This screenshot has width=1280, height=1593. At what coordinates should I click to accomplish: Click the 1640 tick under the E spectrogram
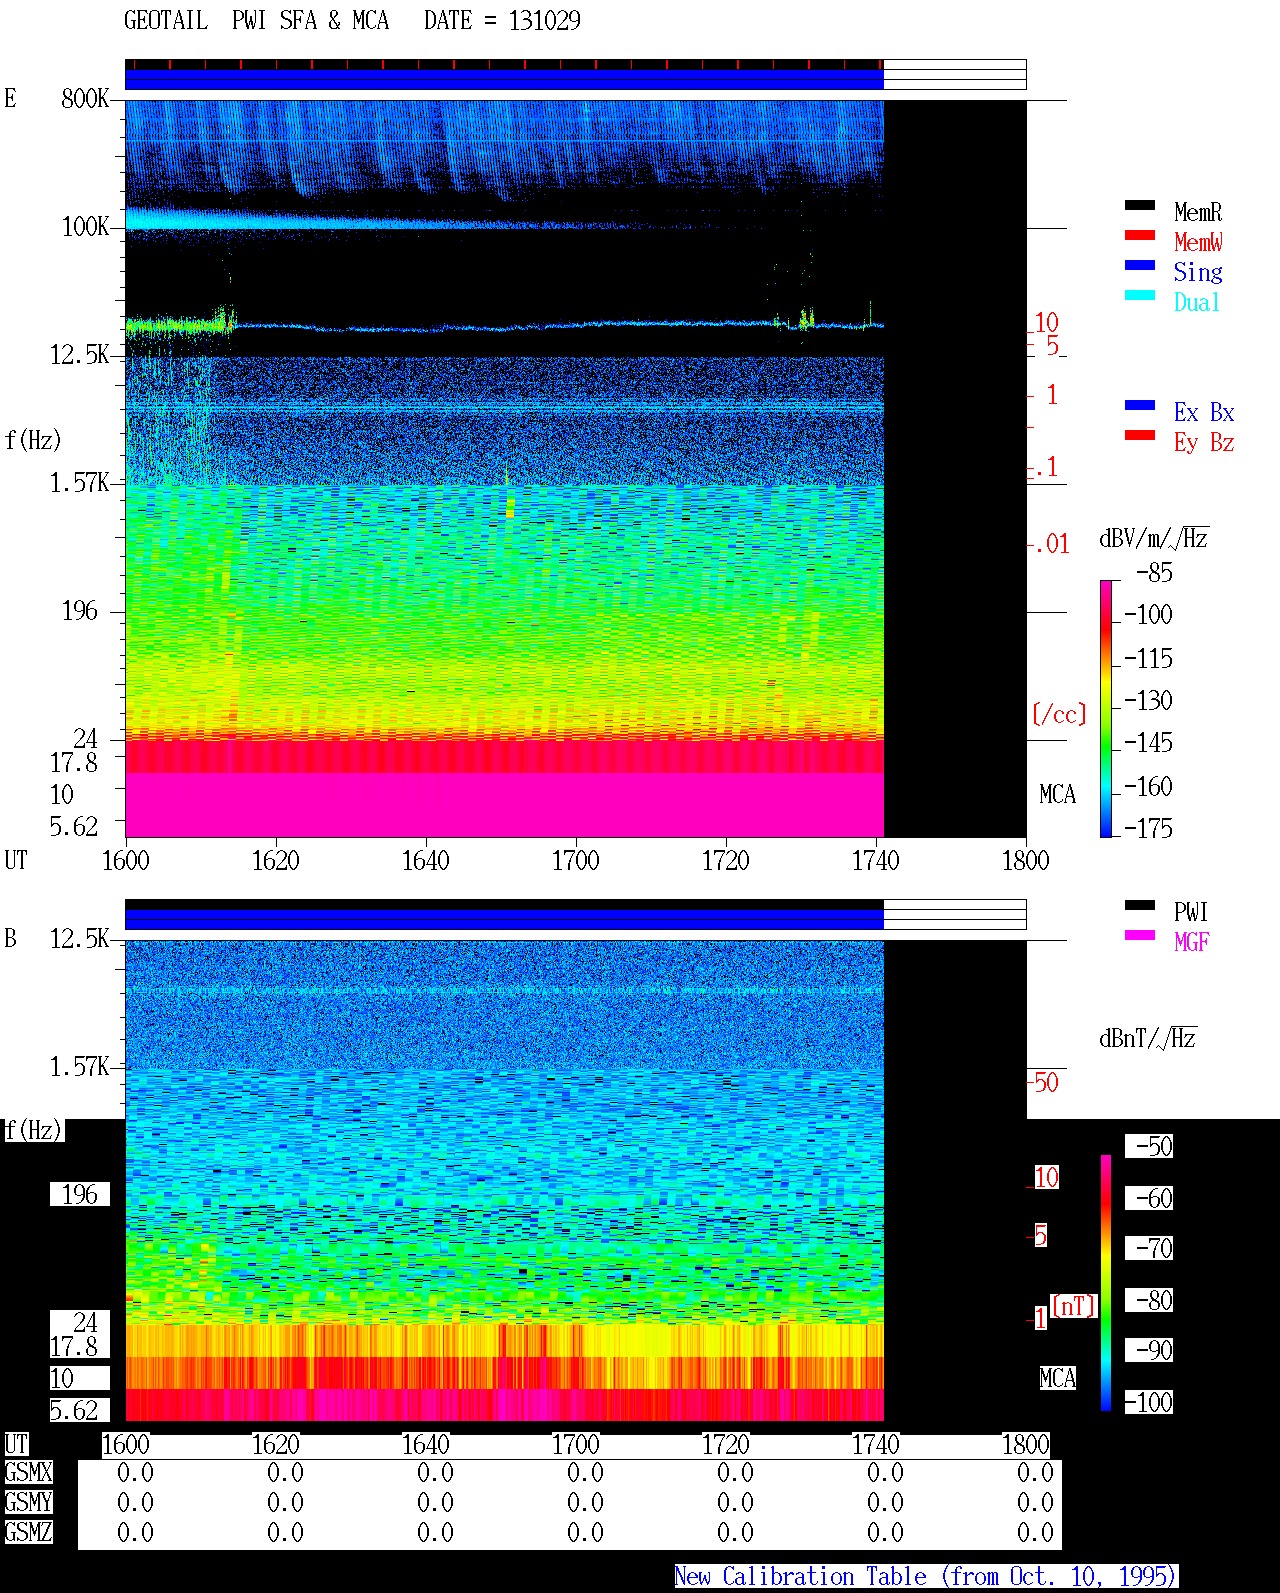(426, 861)
